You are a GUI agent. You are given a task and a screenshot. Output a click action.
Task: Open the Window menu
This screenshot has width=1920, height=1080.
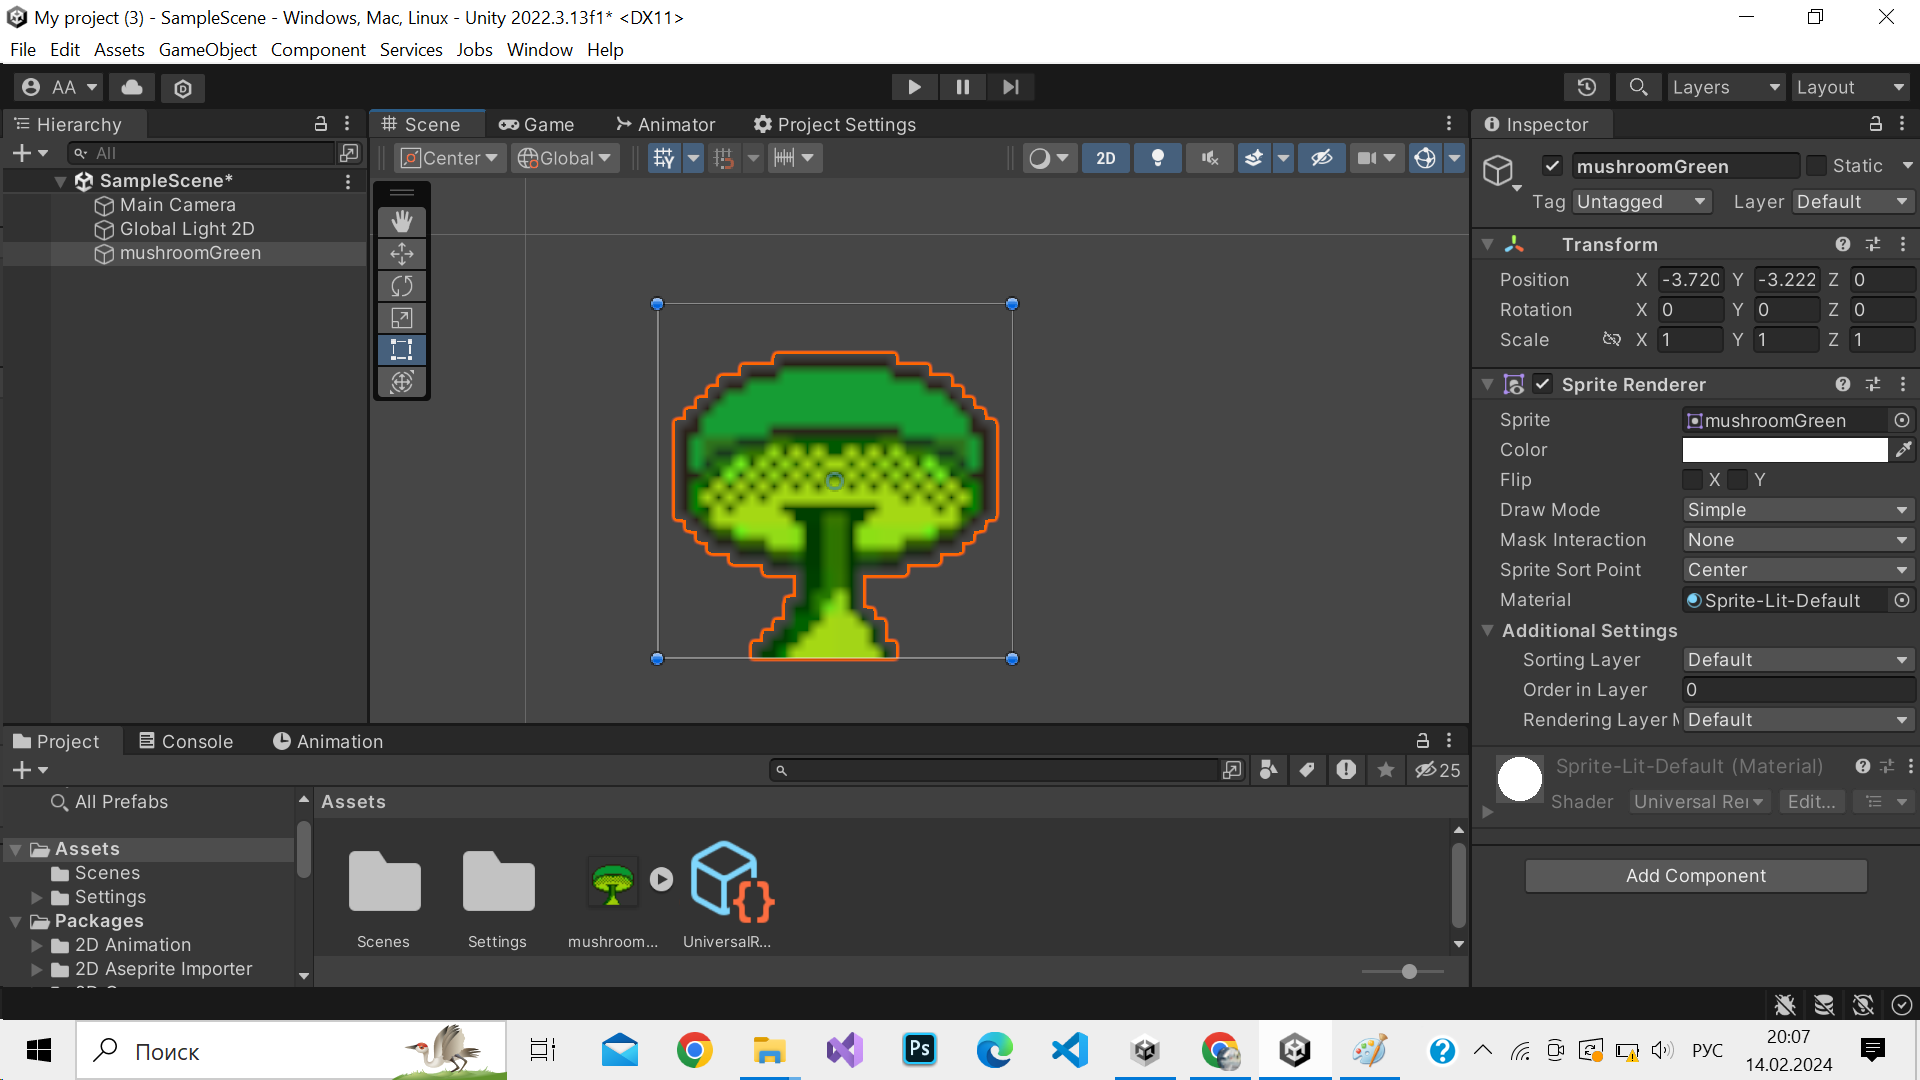(x=539, y=49)
